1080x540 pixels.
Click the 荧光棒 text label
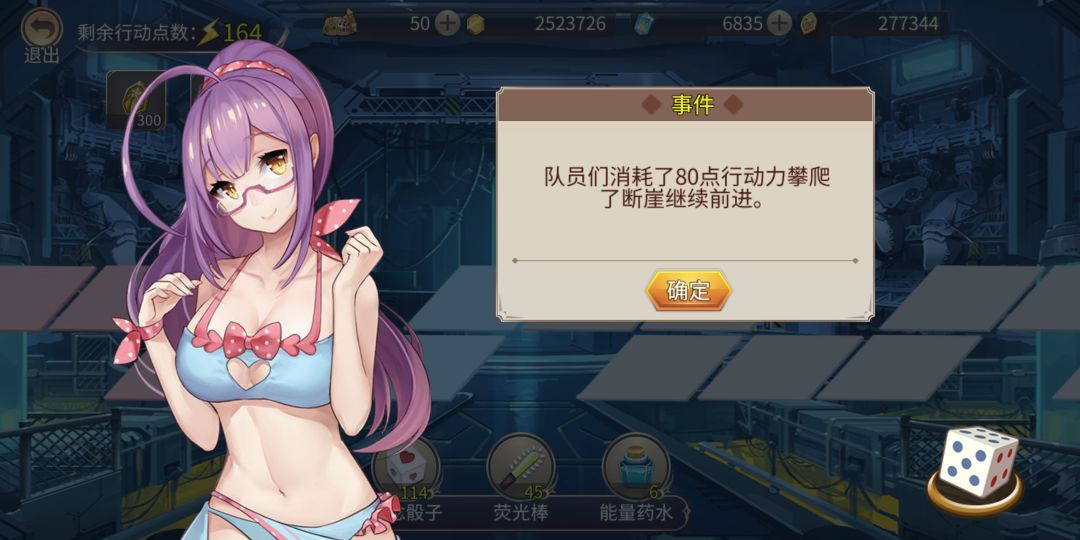point(521,513)
